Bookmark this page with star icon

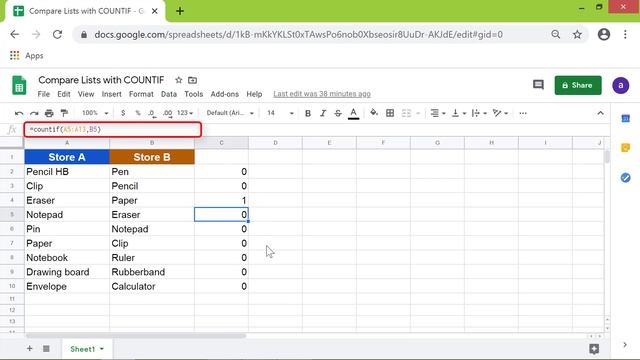[577, 35]
